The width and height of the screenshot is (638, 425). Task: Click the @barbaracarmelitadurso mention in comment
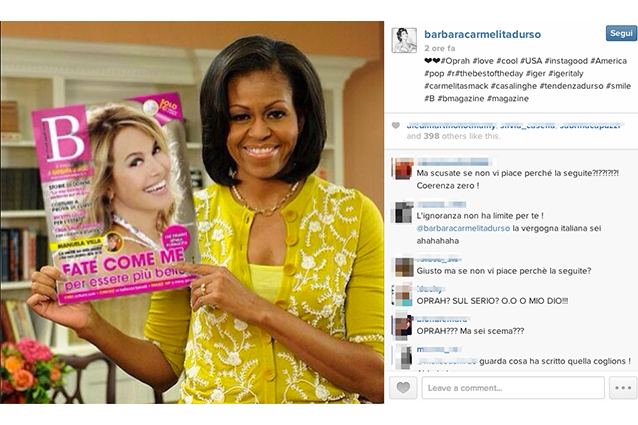coord(463,229)
